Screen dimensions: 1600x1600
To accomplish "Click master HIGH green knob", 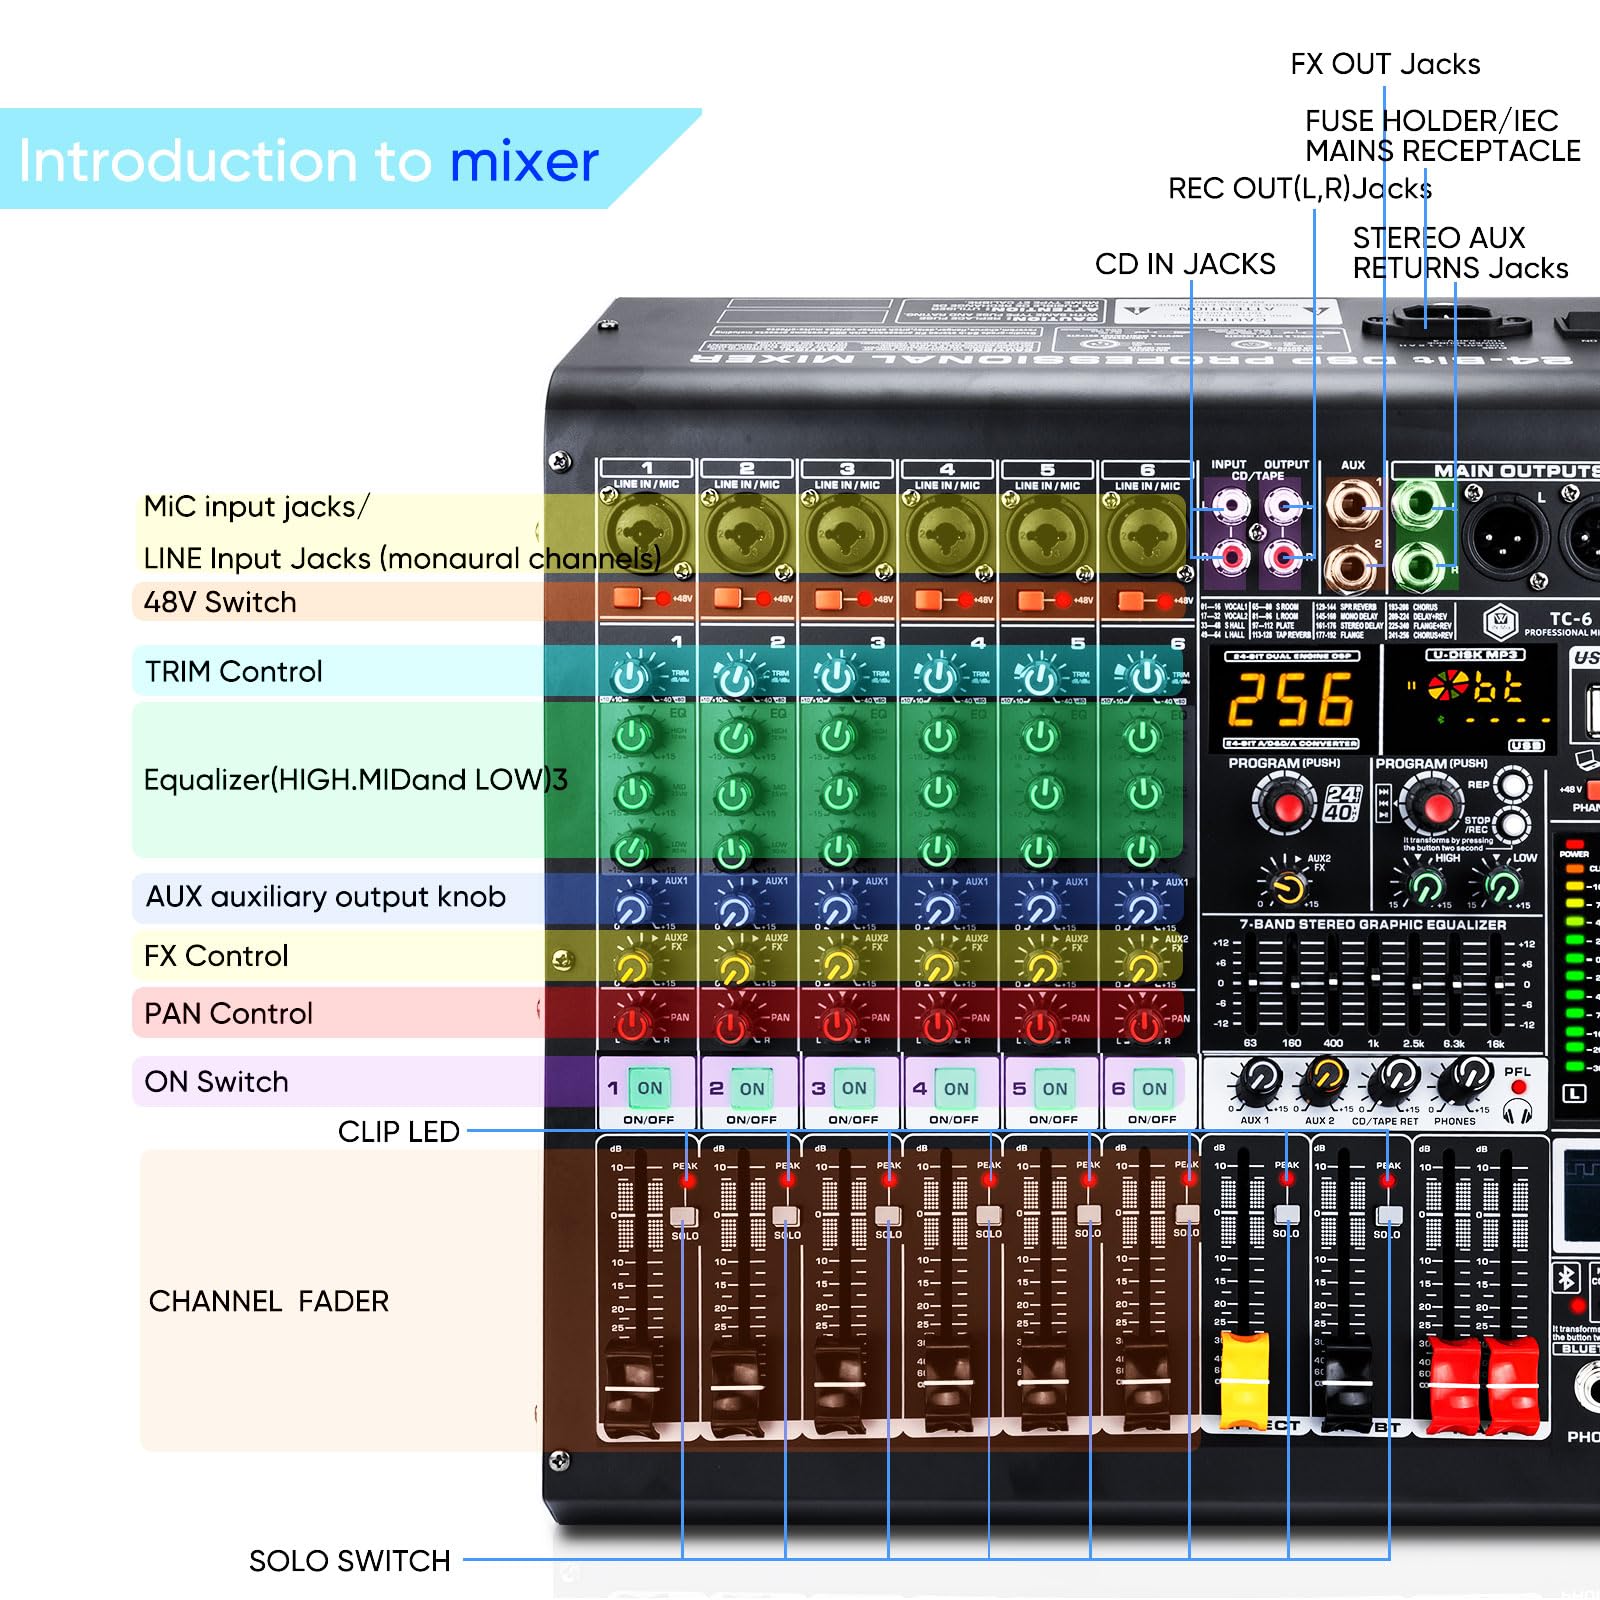I will click(x=1425, y=885).
